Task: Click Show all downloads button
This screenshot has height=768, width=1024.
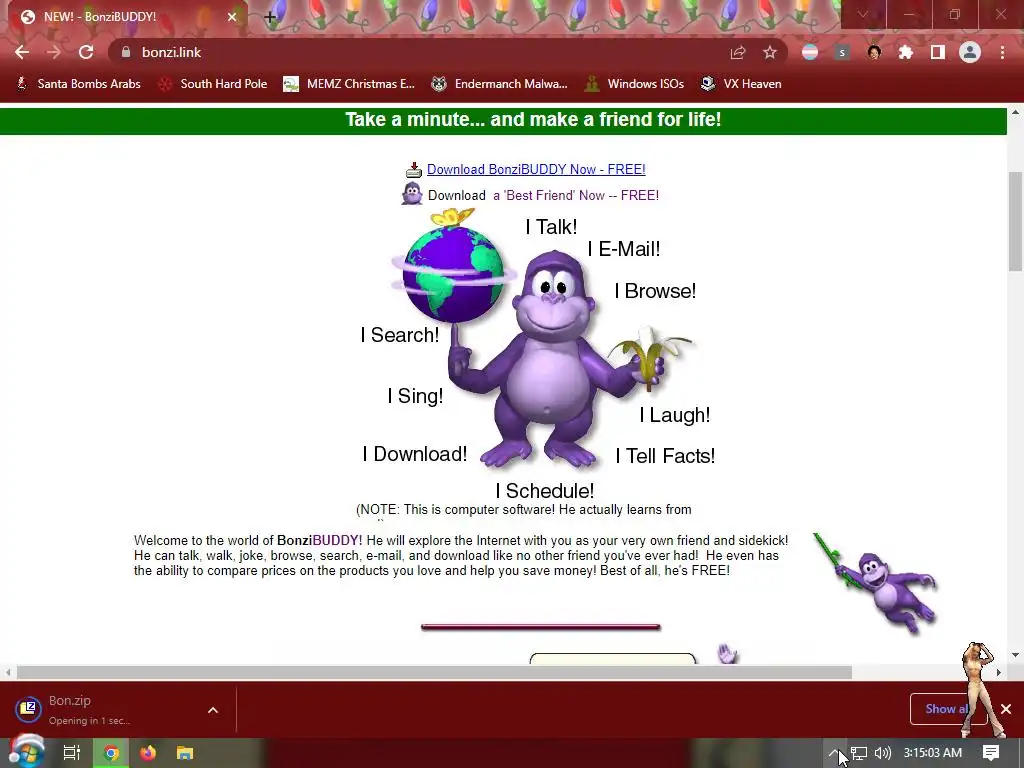Action: 948,709
